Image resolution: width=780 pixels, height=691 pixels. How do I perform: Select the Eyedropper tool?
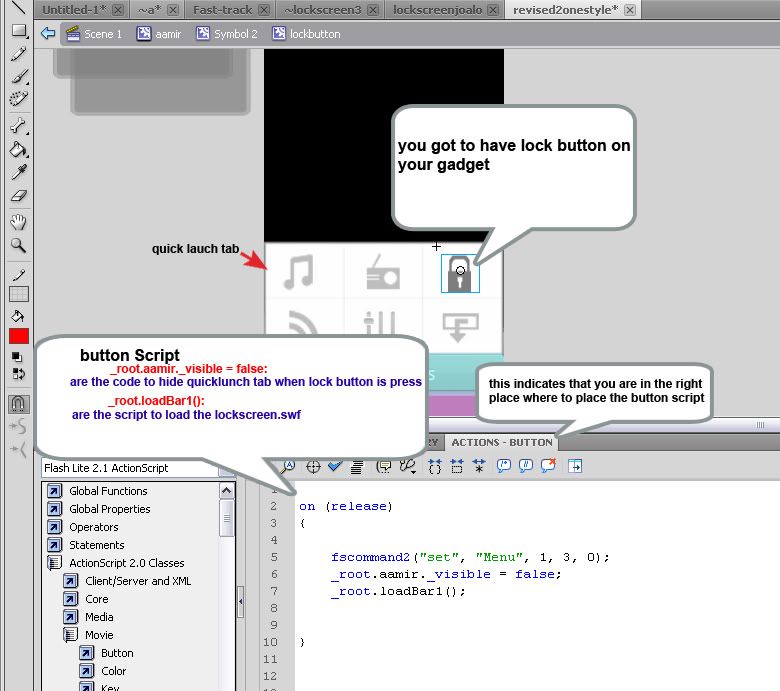click(x=19, y=172)
